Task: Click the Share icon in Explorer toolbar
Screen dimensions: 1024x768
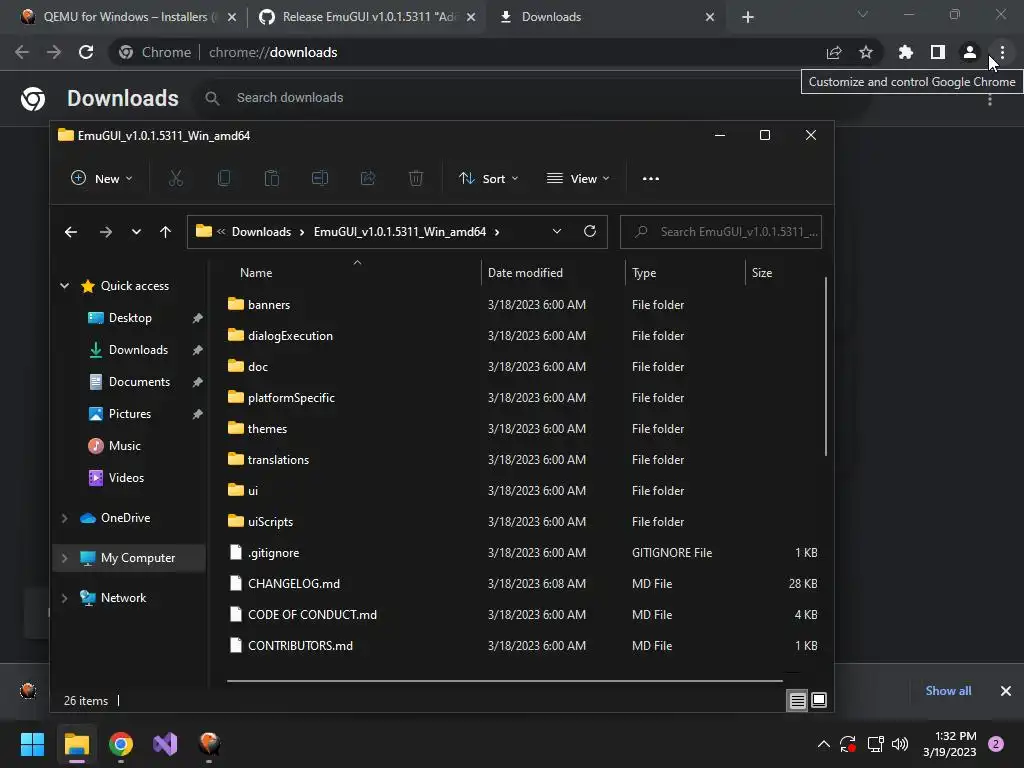Action: 368,178
